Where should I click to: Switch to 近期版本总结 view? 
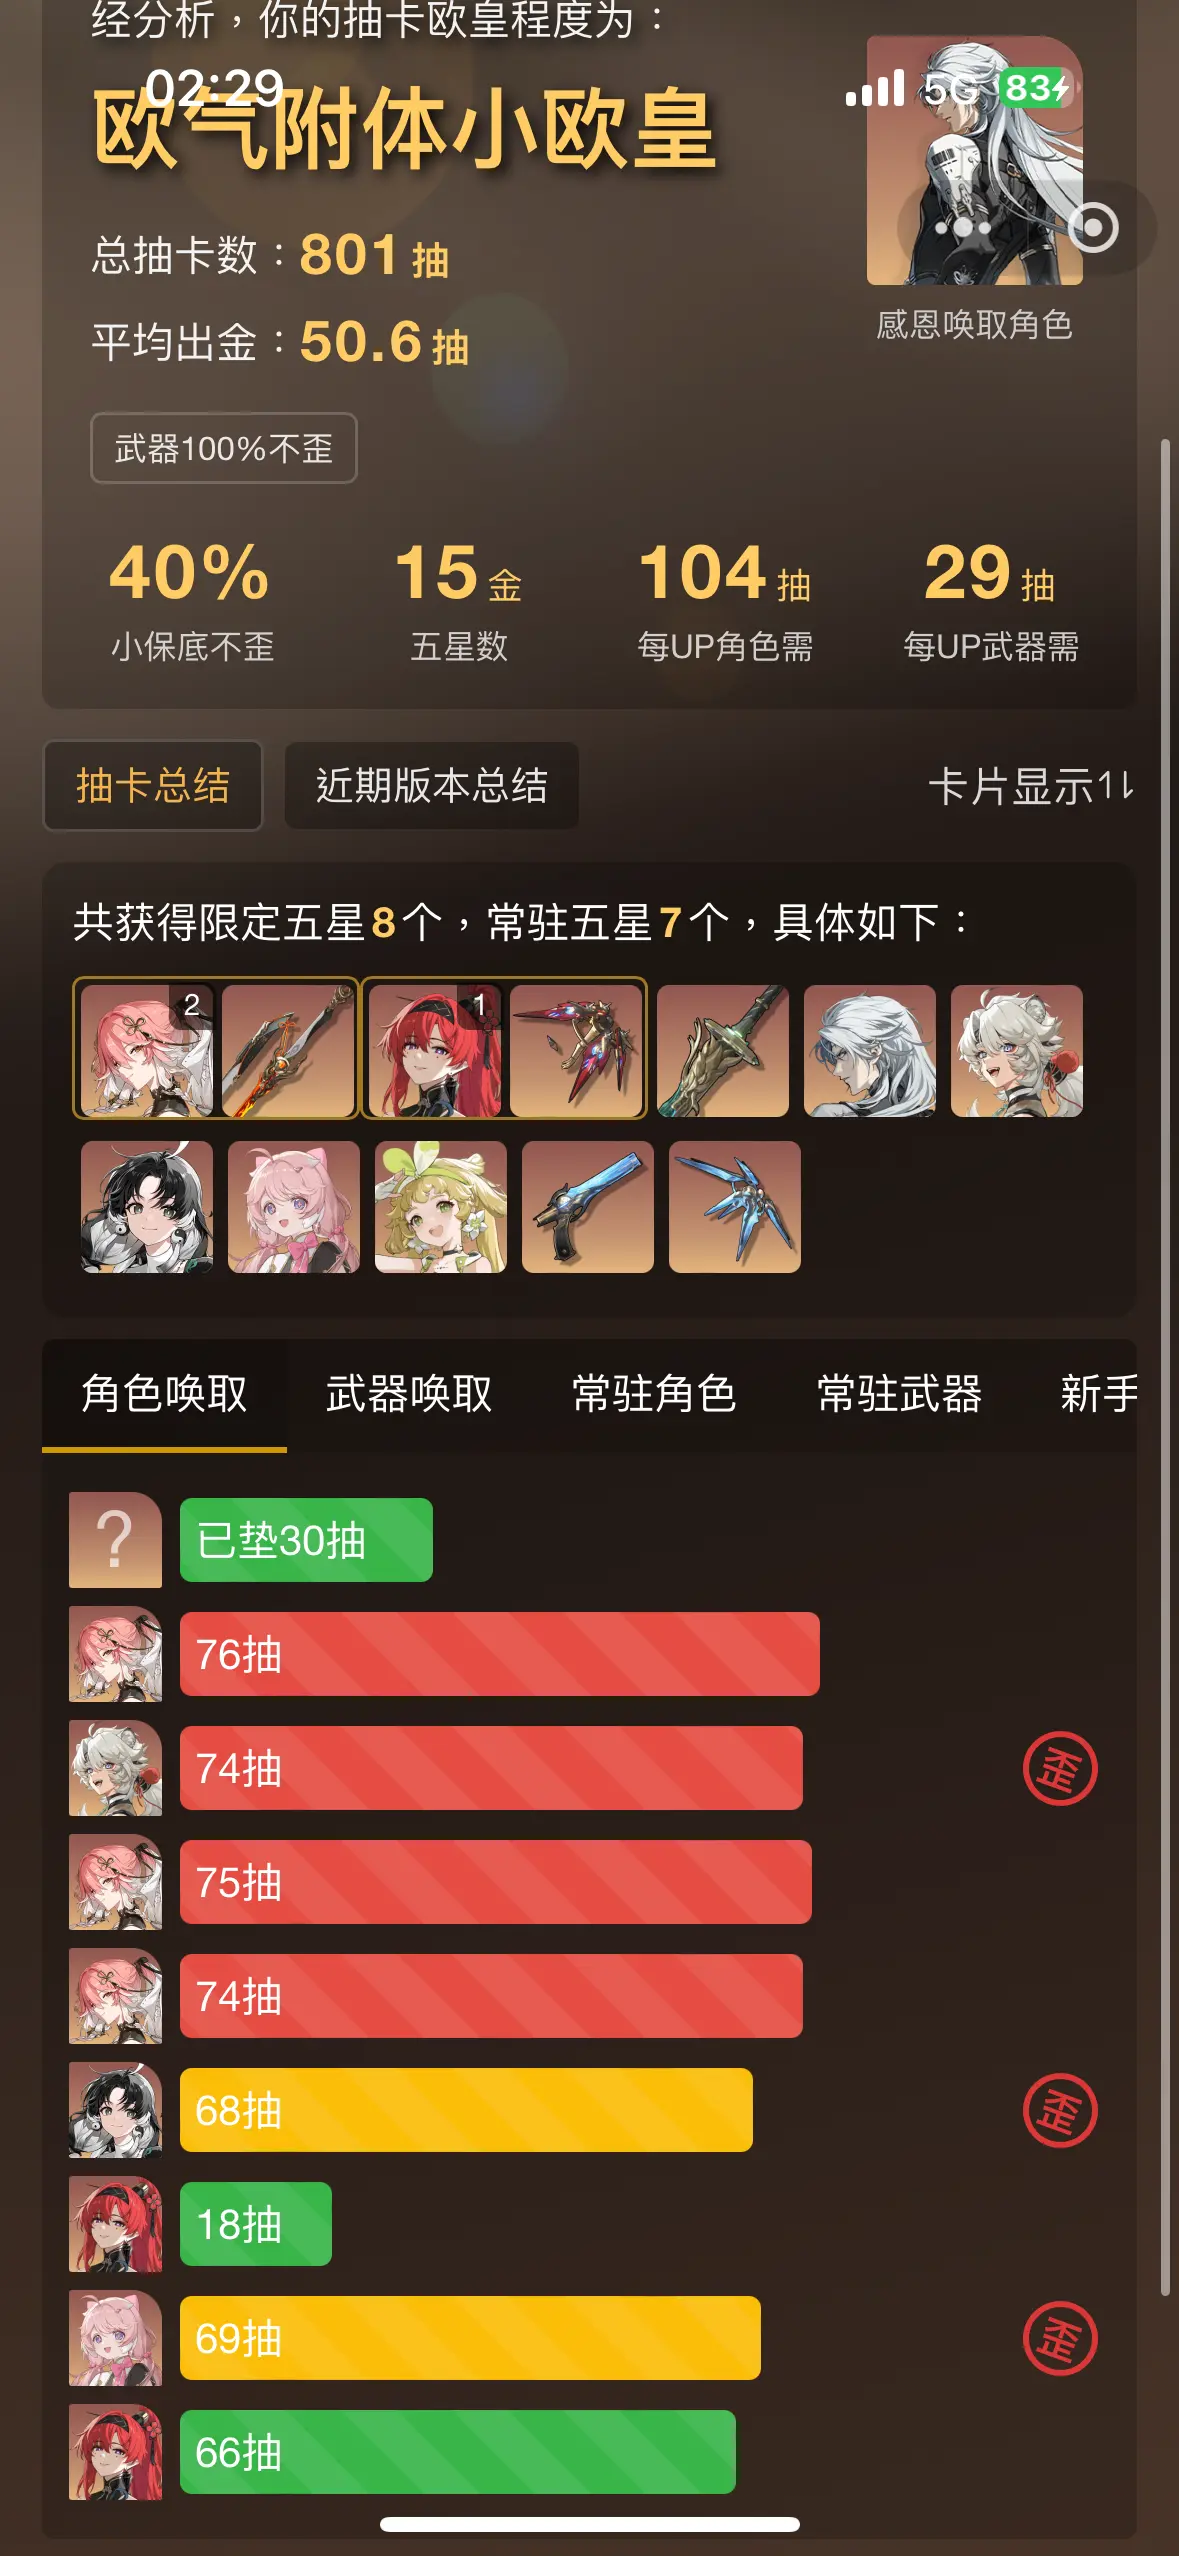[432, 785]
